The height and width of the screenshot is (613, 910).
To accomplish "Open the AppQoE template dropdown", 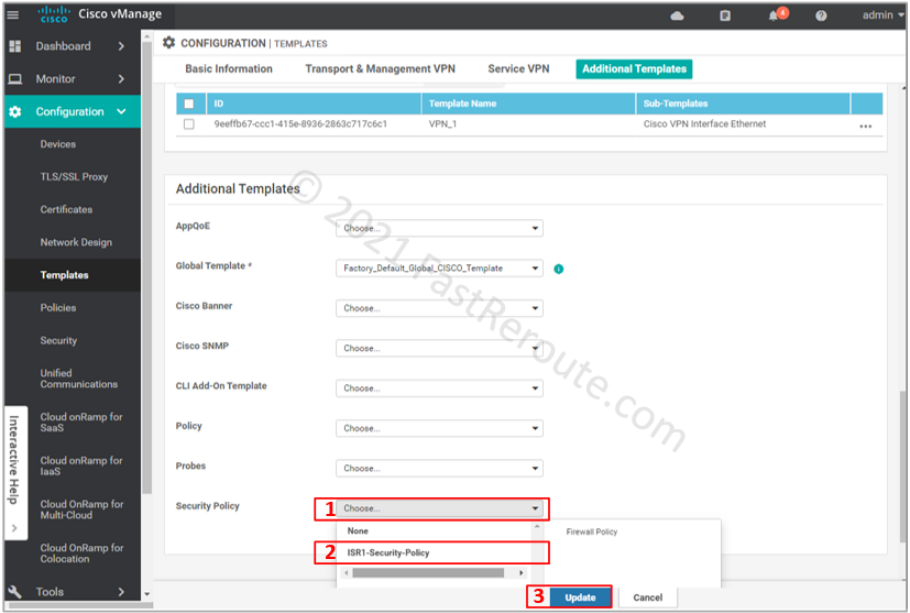I will point(438,228).
